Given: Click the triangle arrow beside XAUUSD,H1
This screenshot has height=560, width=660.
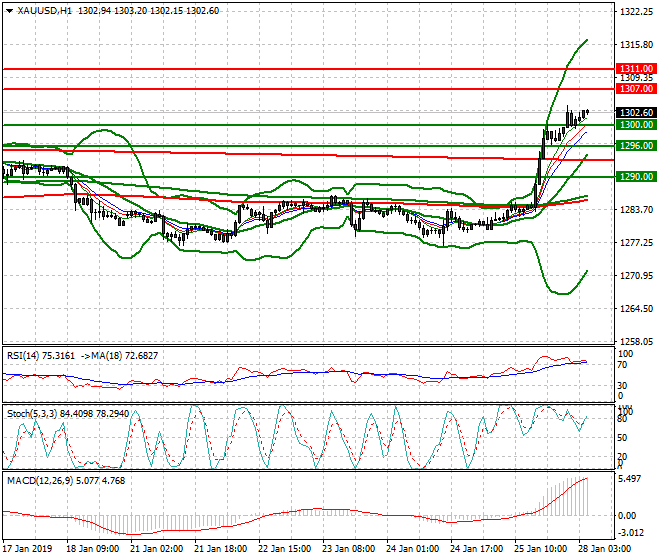Looking at the screenshot, I should click(8, 10).
